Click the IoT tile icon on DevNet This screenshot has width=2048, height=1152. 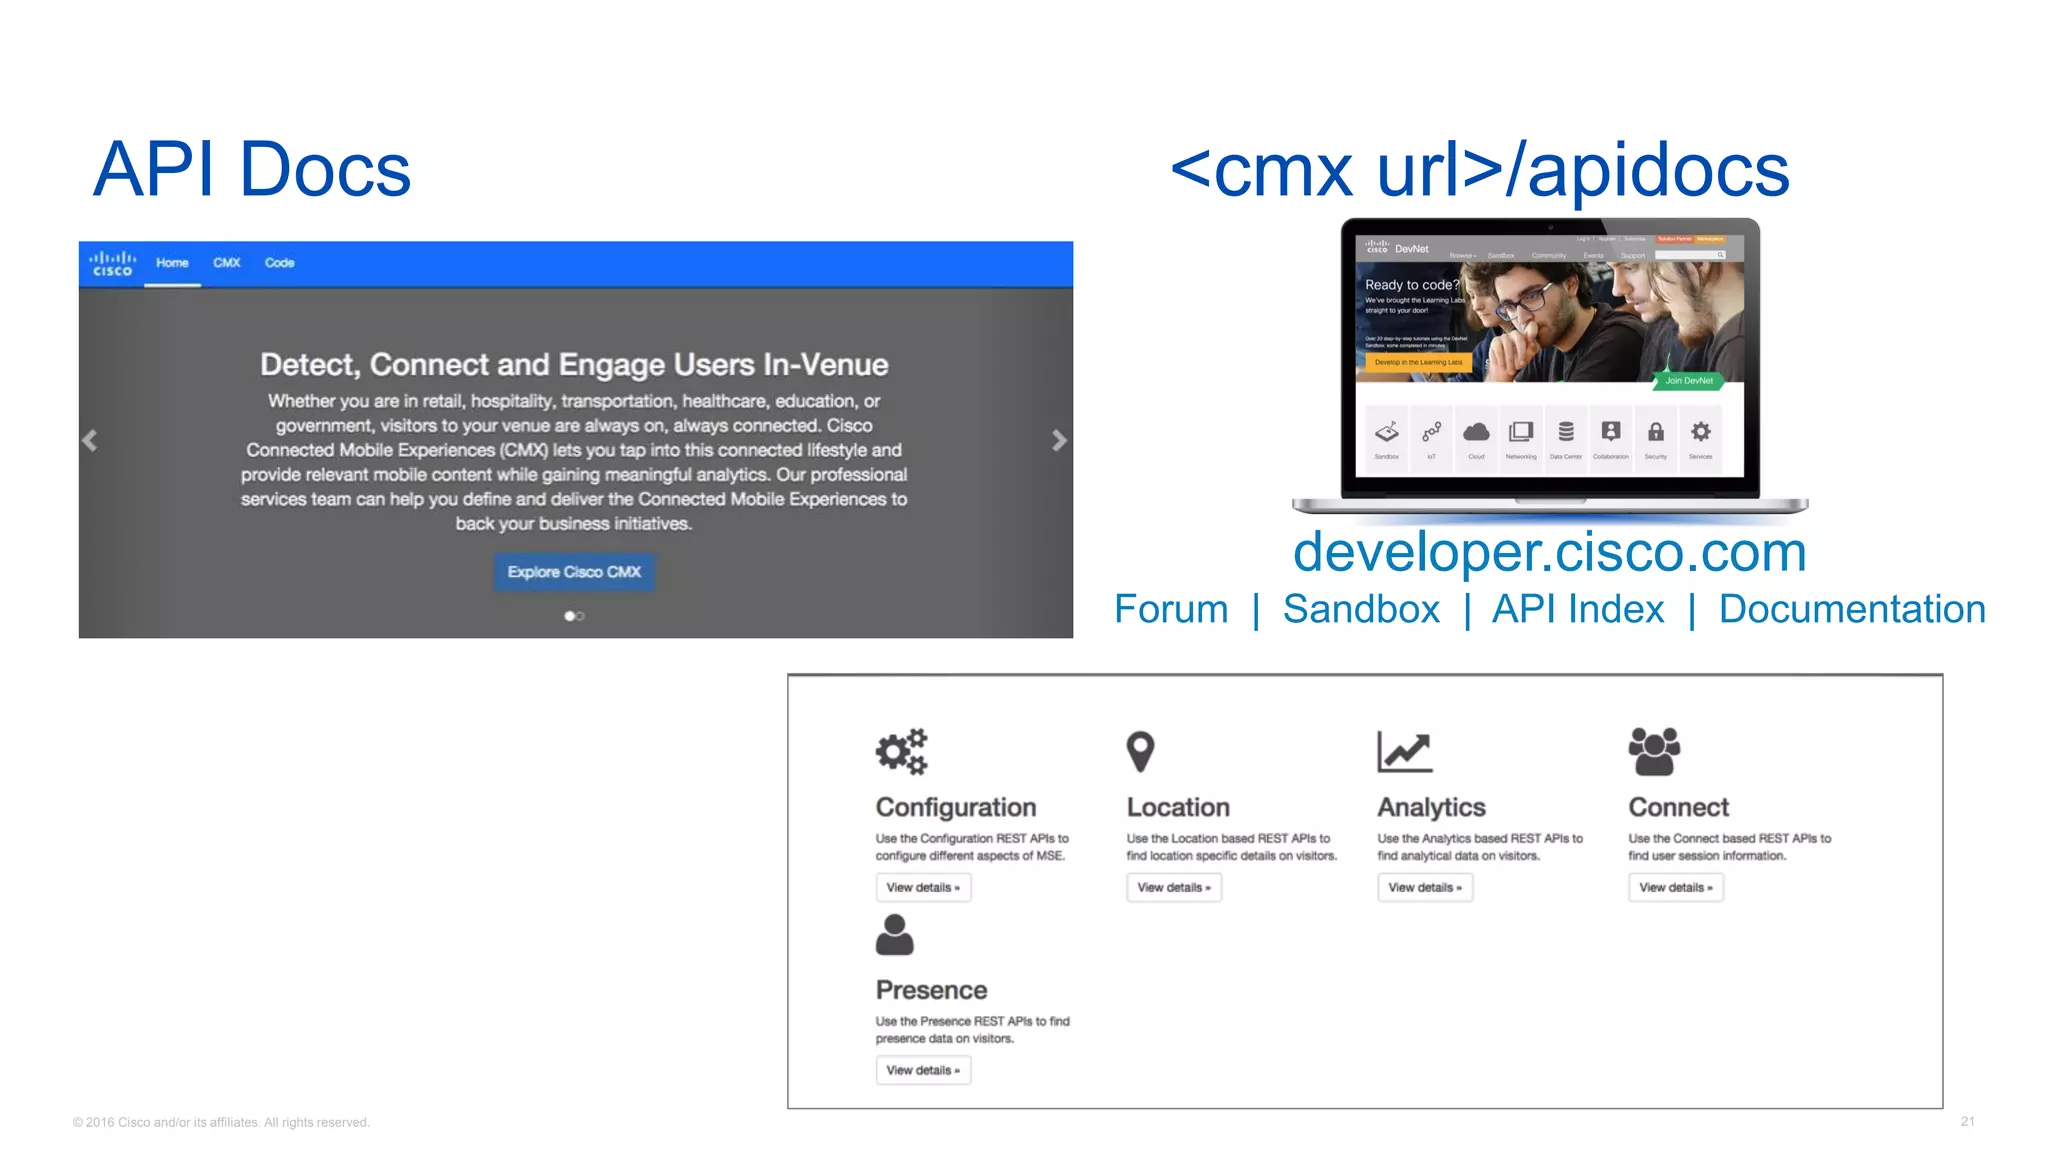tap(1431, 434)
